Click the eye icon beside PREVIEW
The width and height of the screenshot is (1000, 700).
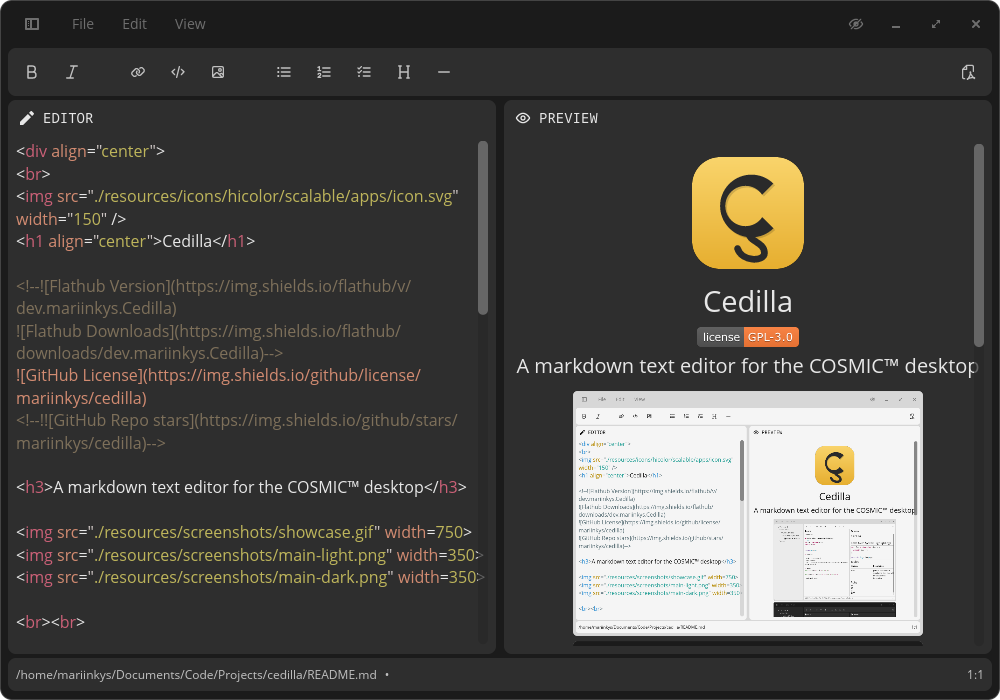point(523,118)
